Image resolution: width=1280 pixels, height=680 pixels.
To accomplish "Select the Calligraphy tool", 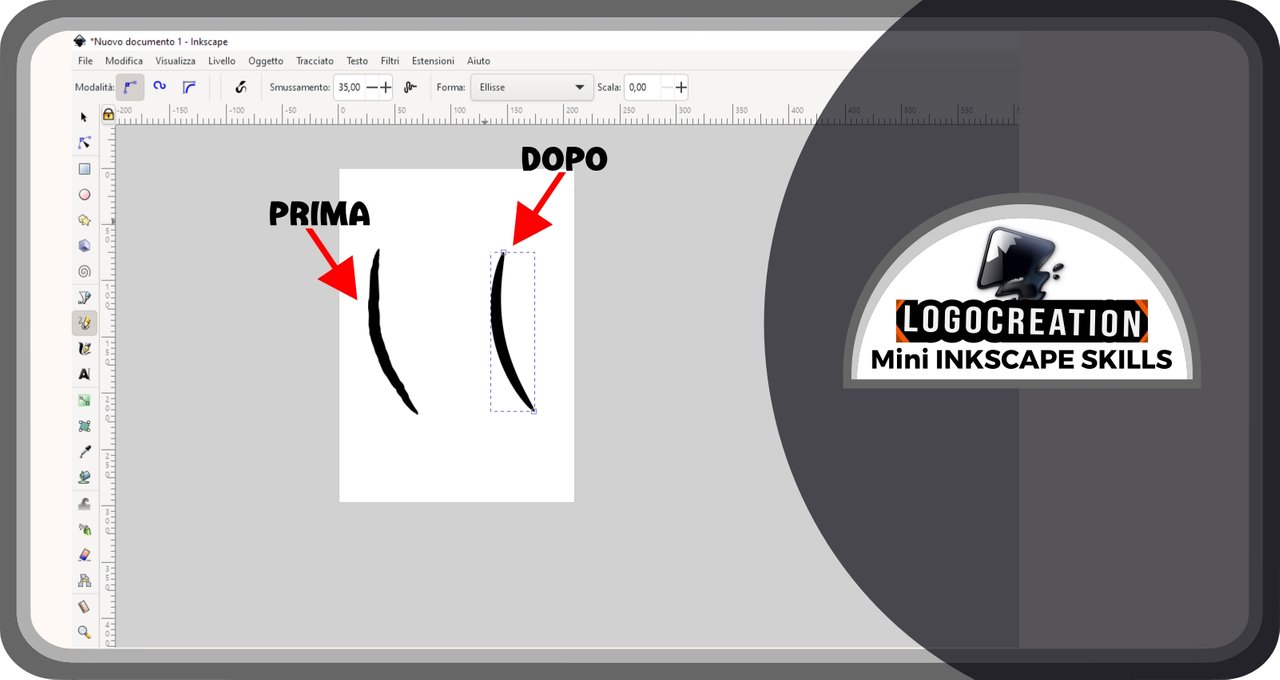I will pos(84,349).
